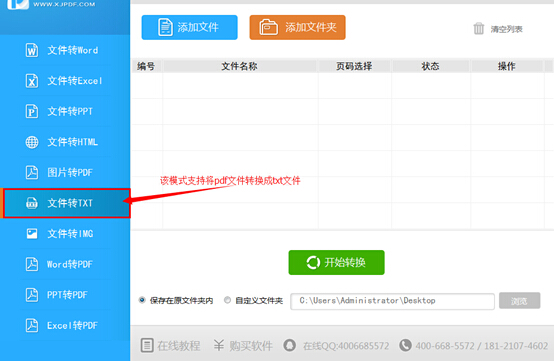Click the 状态 column header

(x=430, y=66)
